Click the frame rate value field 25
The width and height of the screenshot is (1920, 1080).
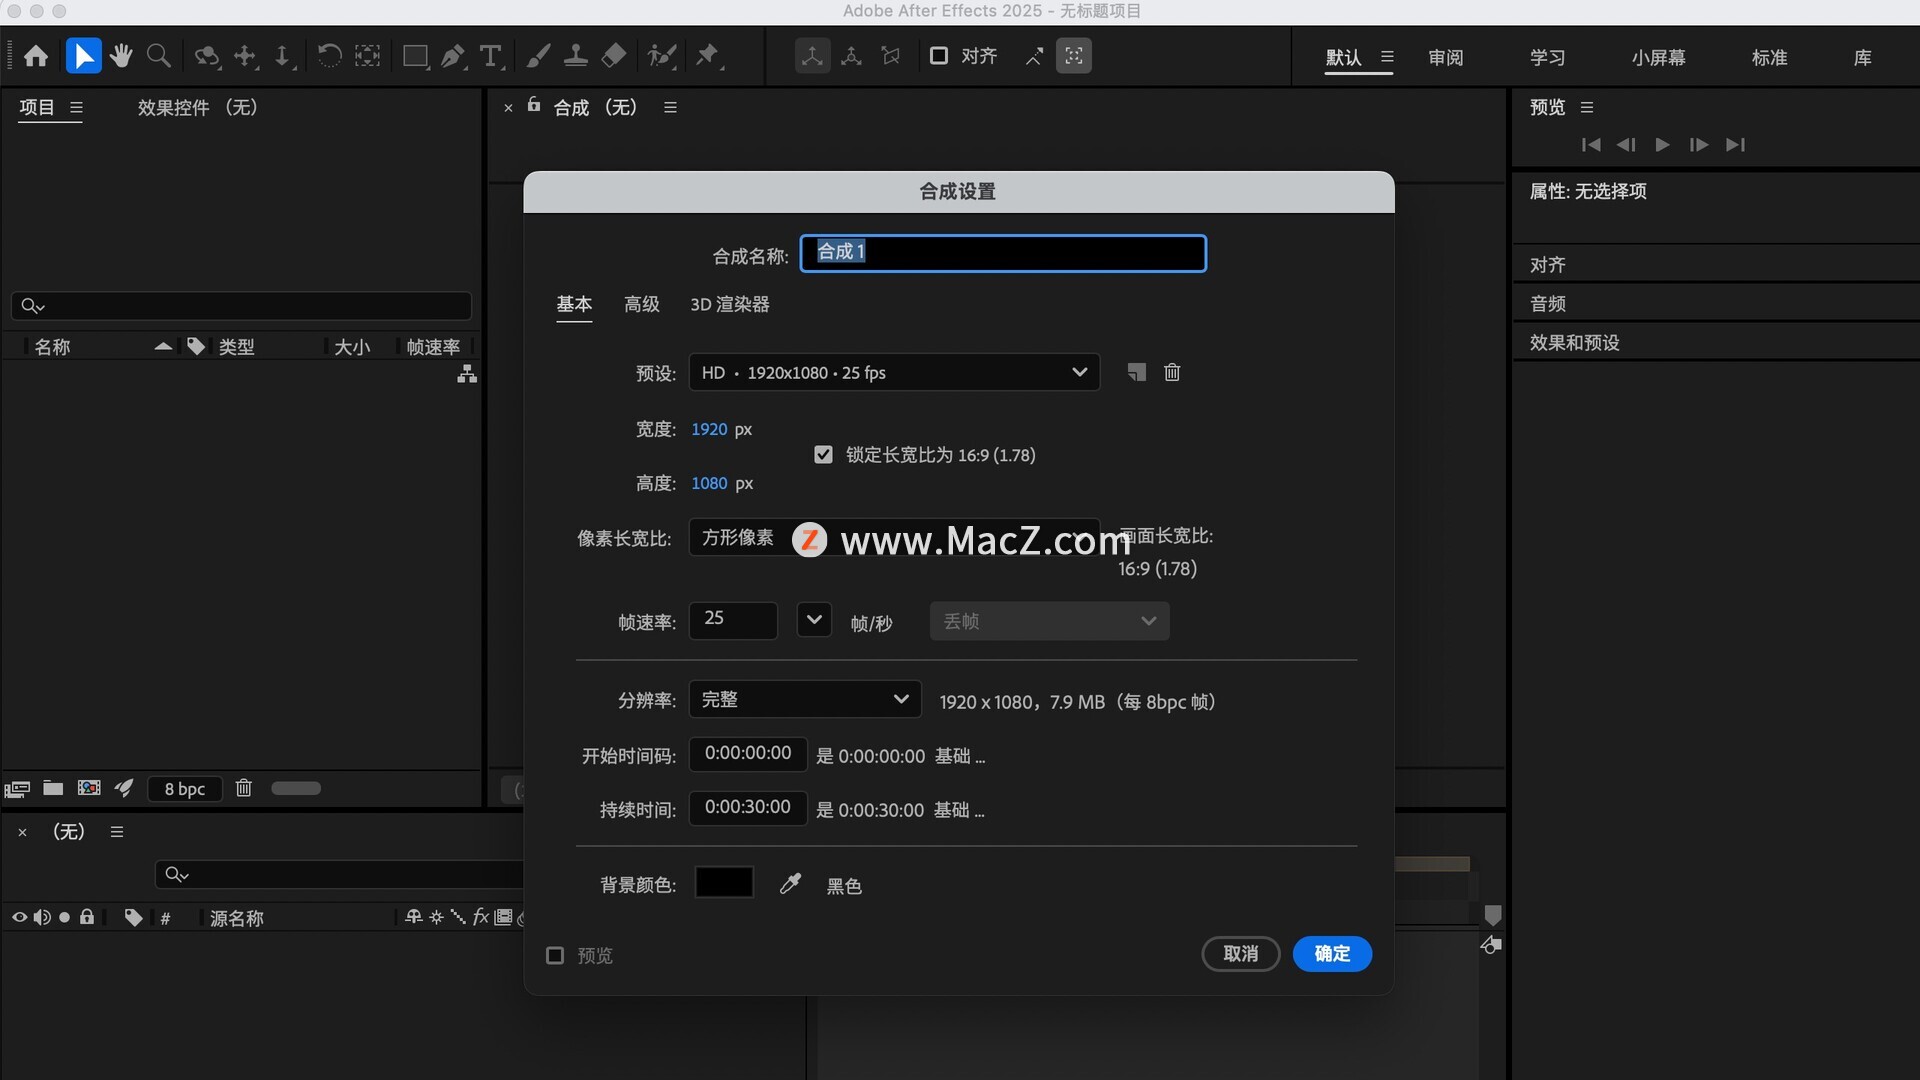coord(733,620)
